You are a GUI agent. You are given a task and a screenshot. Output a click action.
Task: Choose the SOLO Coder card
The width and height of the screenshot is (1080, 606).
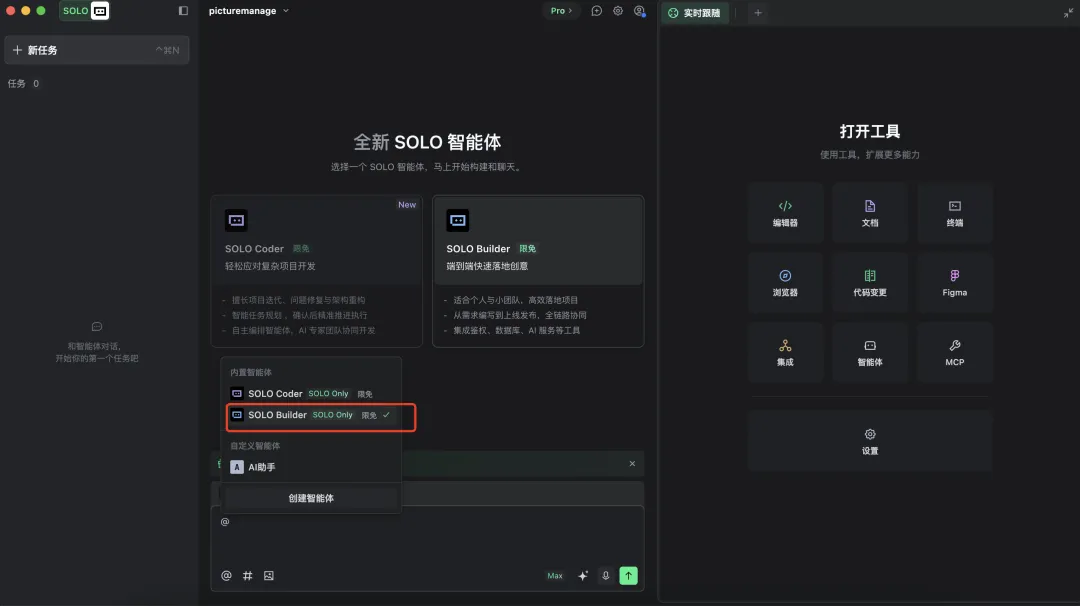coord(317,271)
